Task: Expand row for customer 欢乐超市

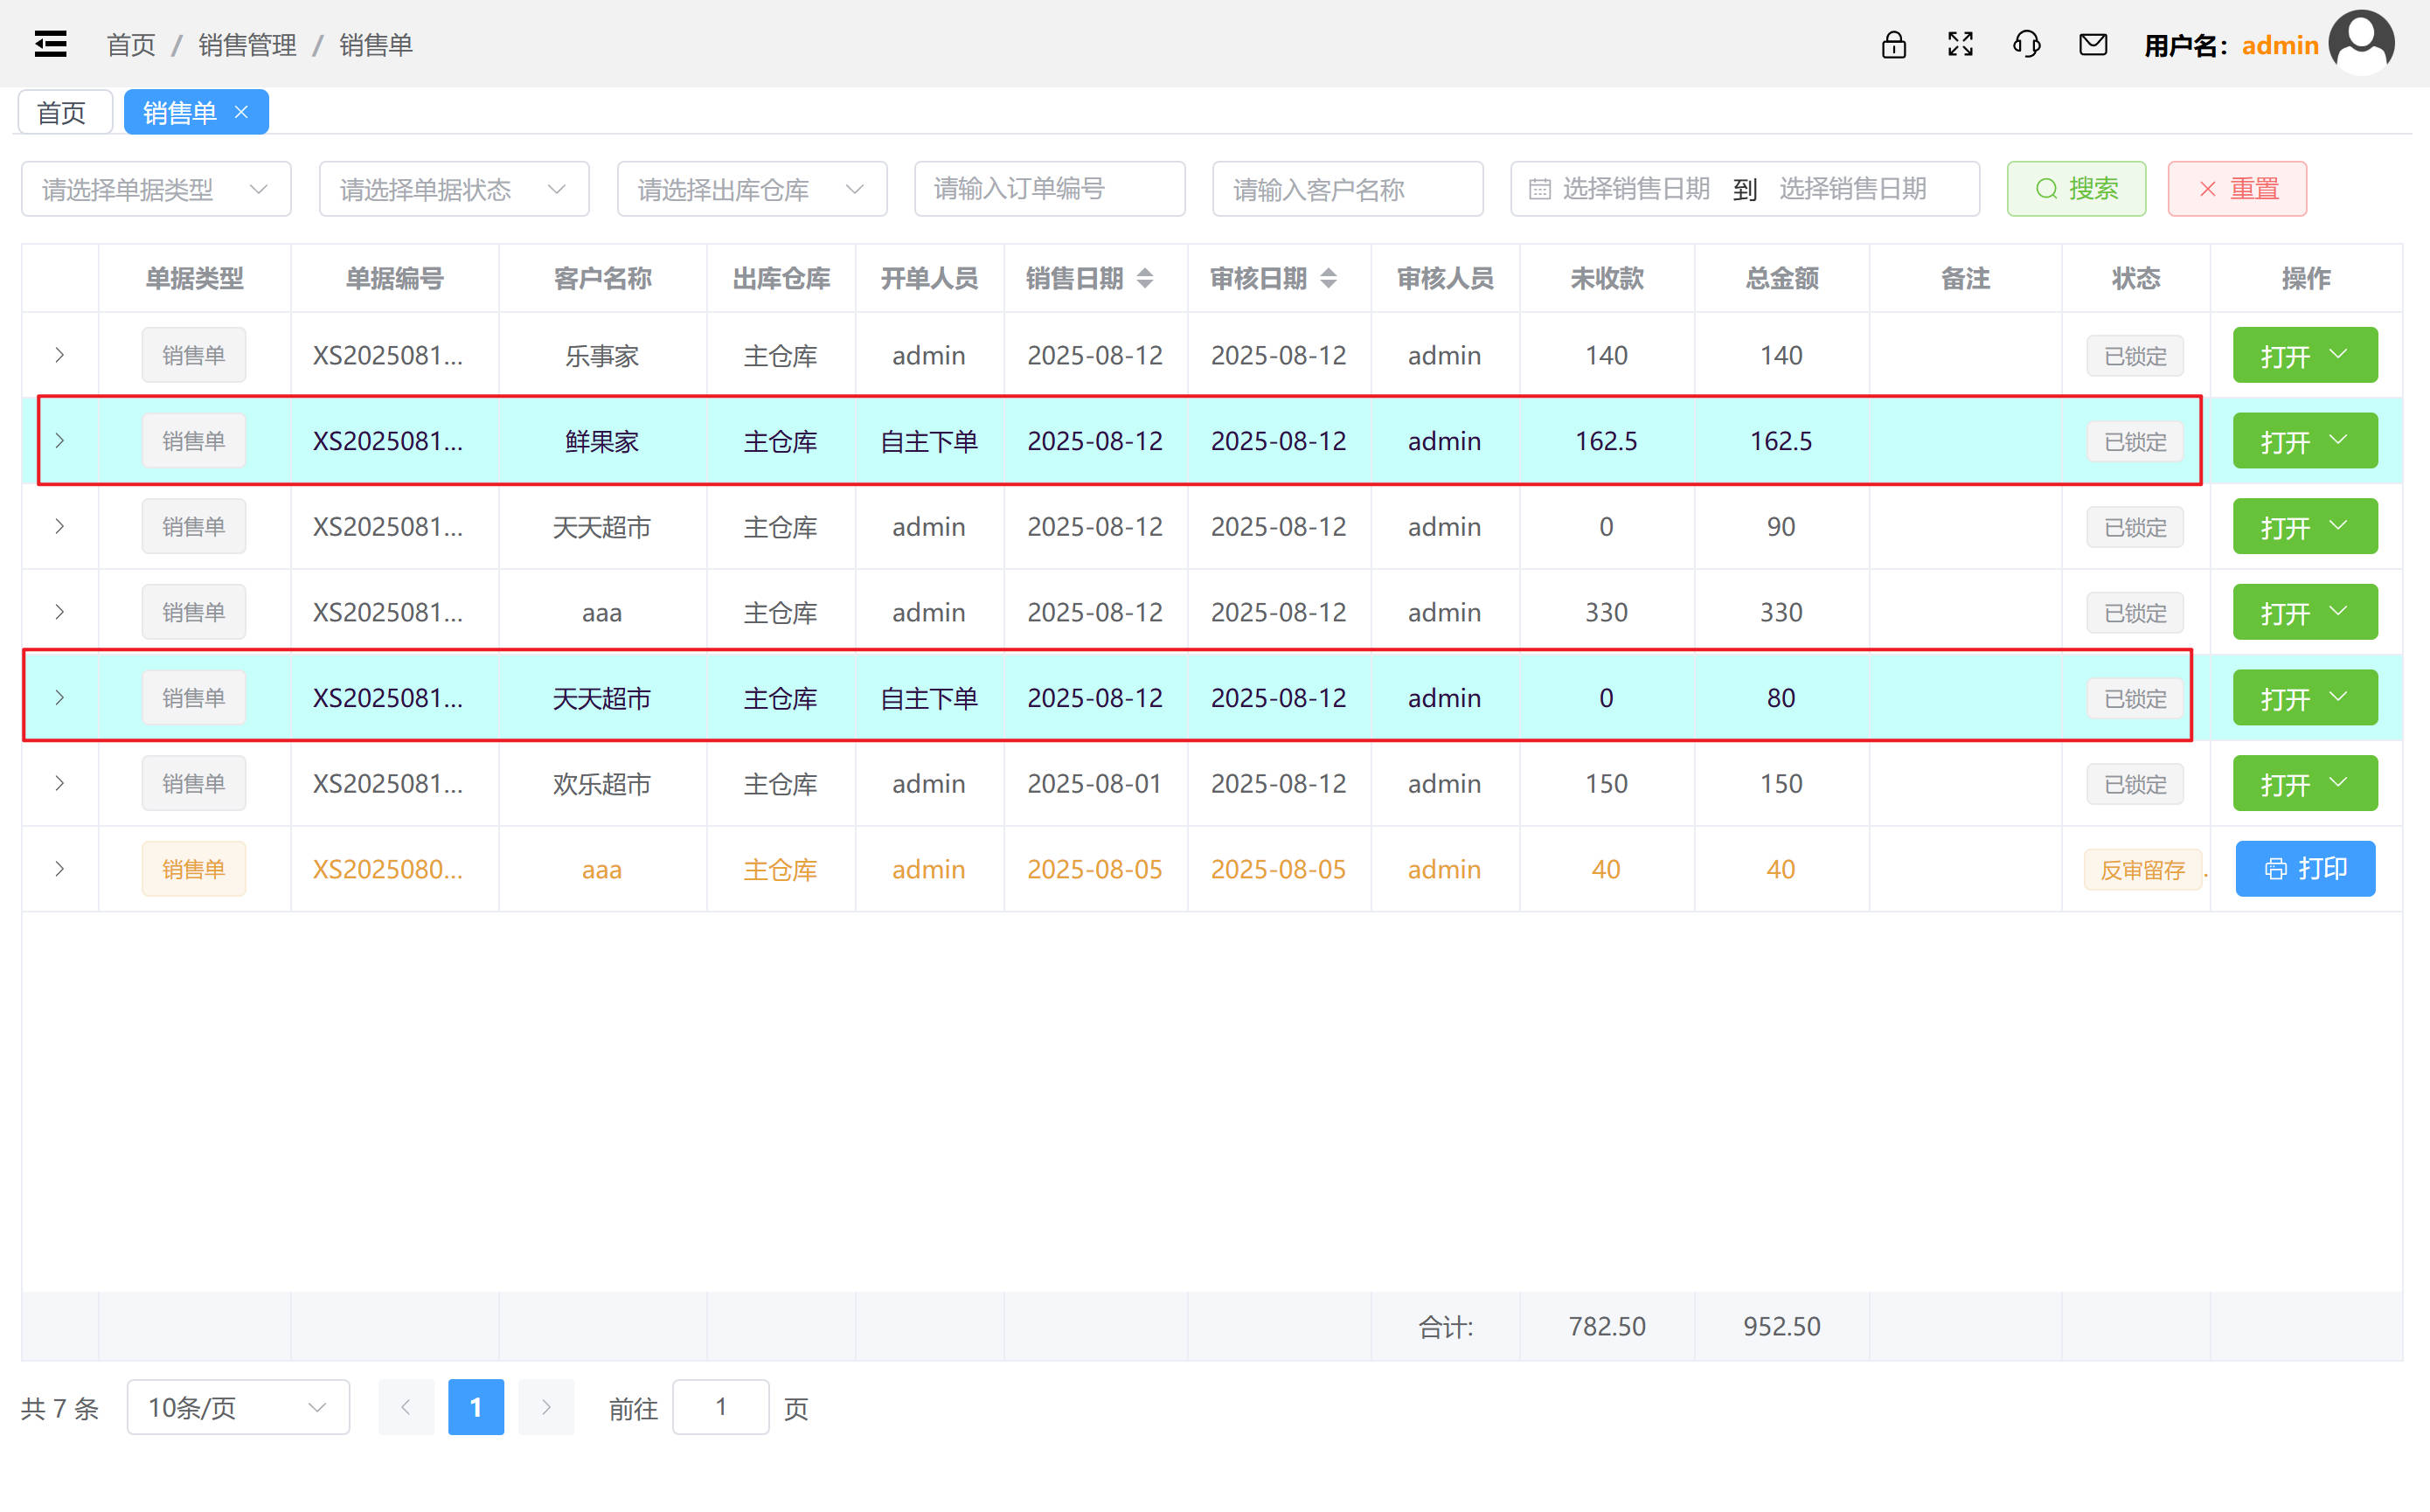Action: coord(60,783)
